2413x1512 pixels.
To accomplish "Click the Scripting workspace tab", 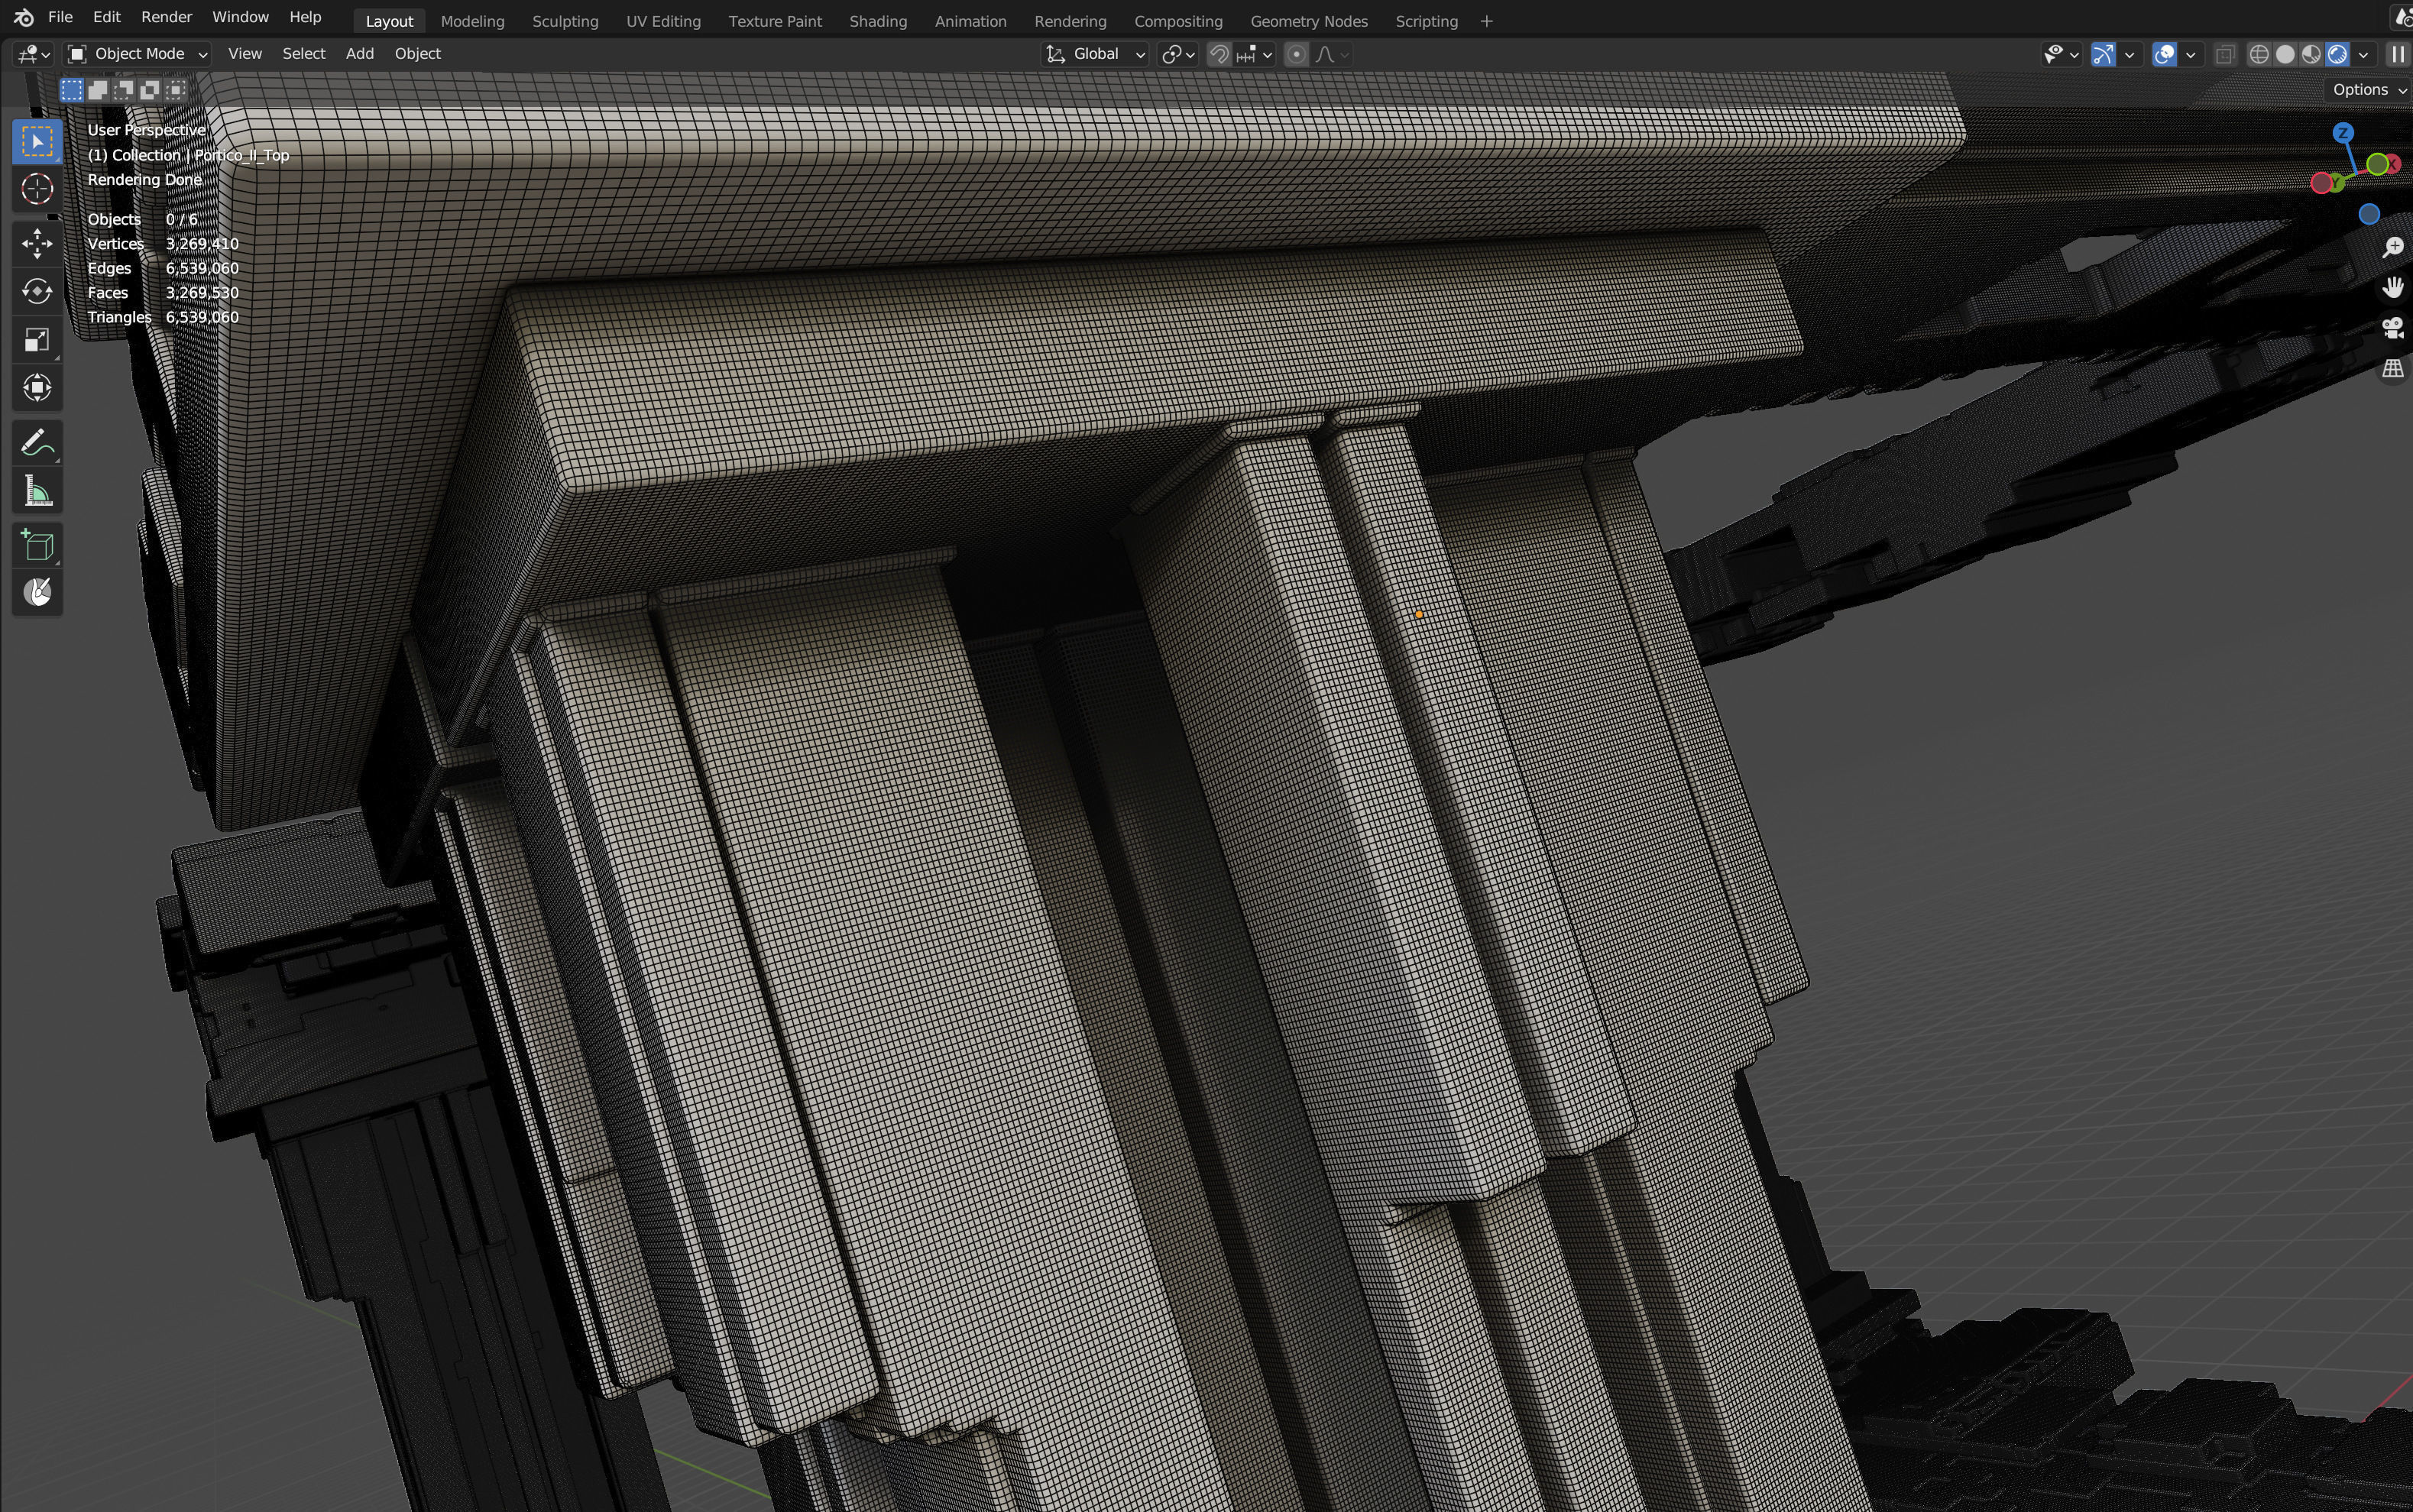I will click(x=1426, y=21).
